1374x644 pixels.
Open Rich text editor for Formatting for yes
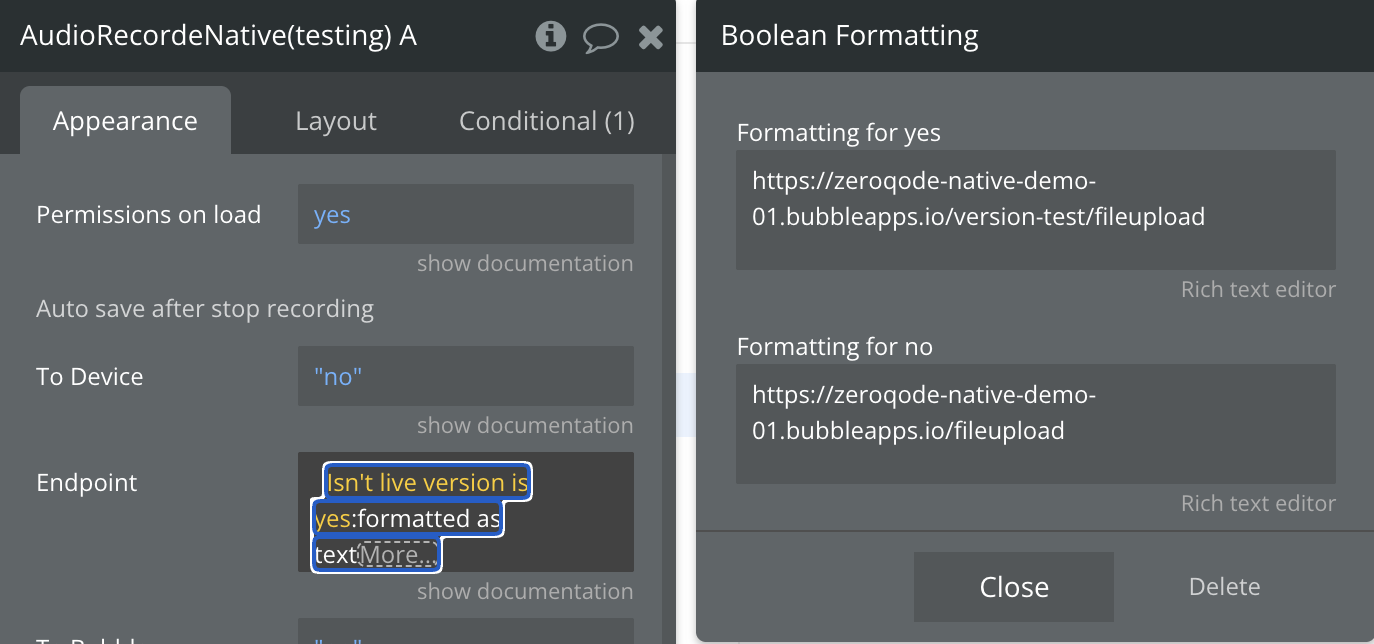point(1257,289)
